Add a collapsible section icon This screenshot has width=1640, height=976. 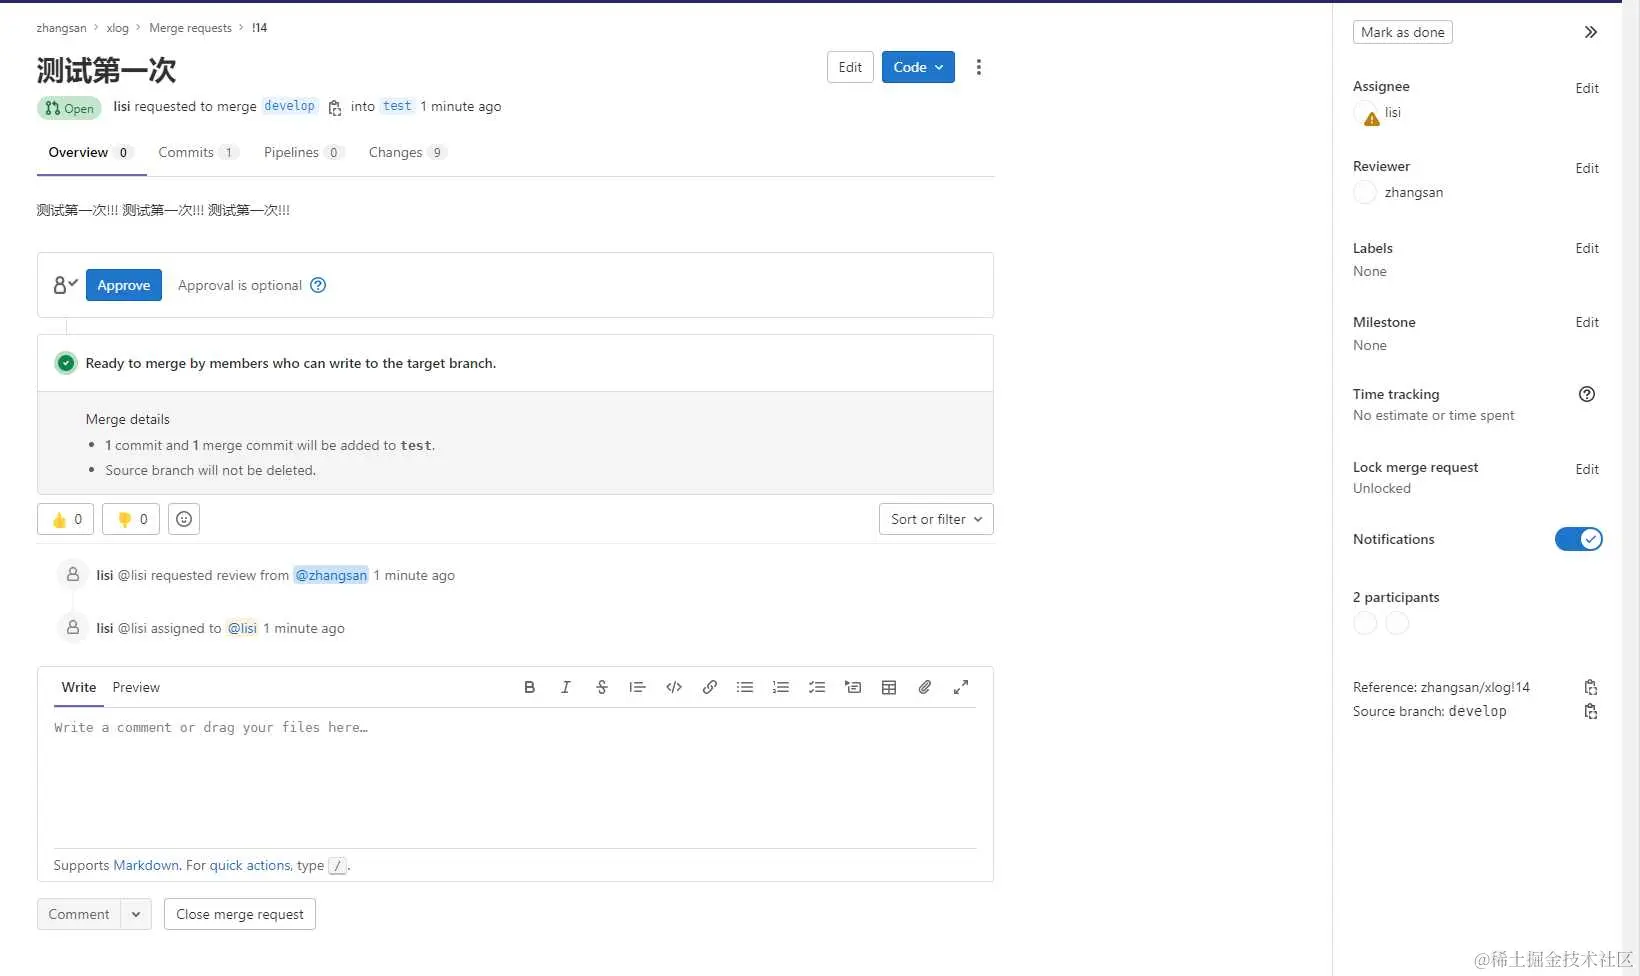853,687
